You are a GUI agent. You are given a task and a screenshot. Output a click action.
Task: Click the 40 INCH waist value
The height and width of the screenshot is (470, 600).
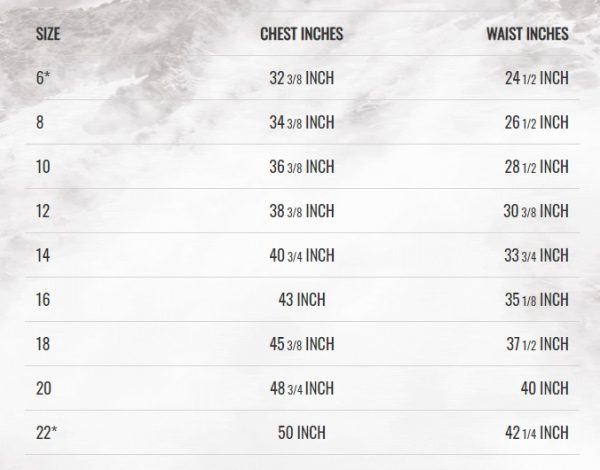click(x=542, y=388)
